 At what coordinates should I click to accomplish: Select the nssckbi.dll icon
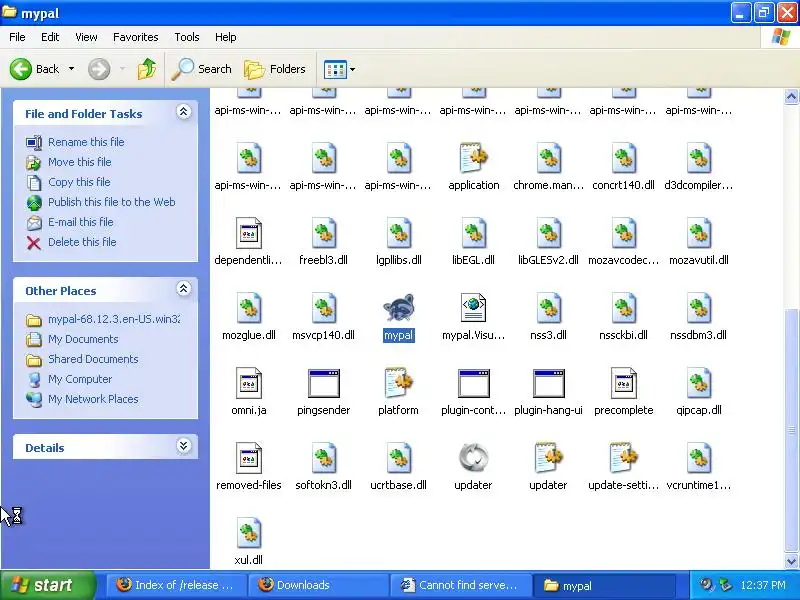point(623,308)
